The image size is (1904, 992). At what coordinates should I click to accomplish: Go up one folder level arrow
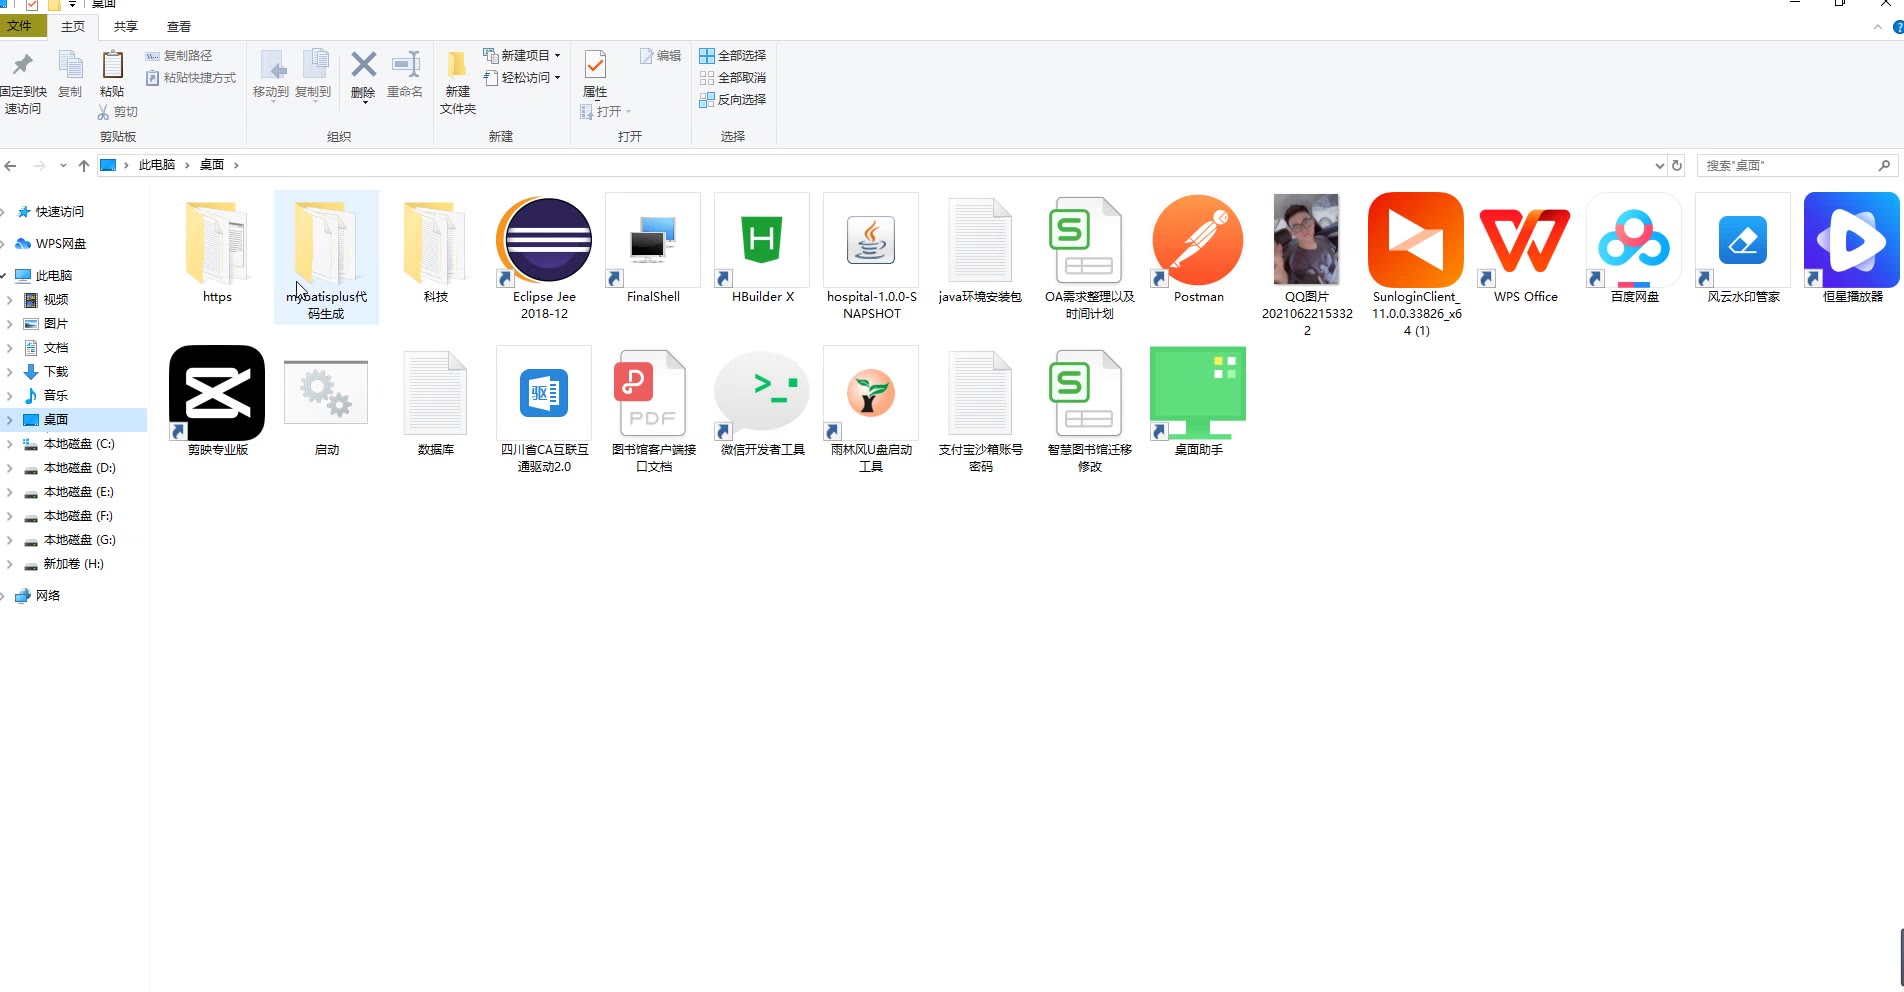(84, 166)
